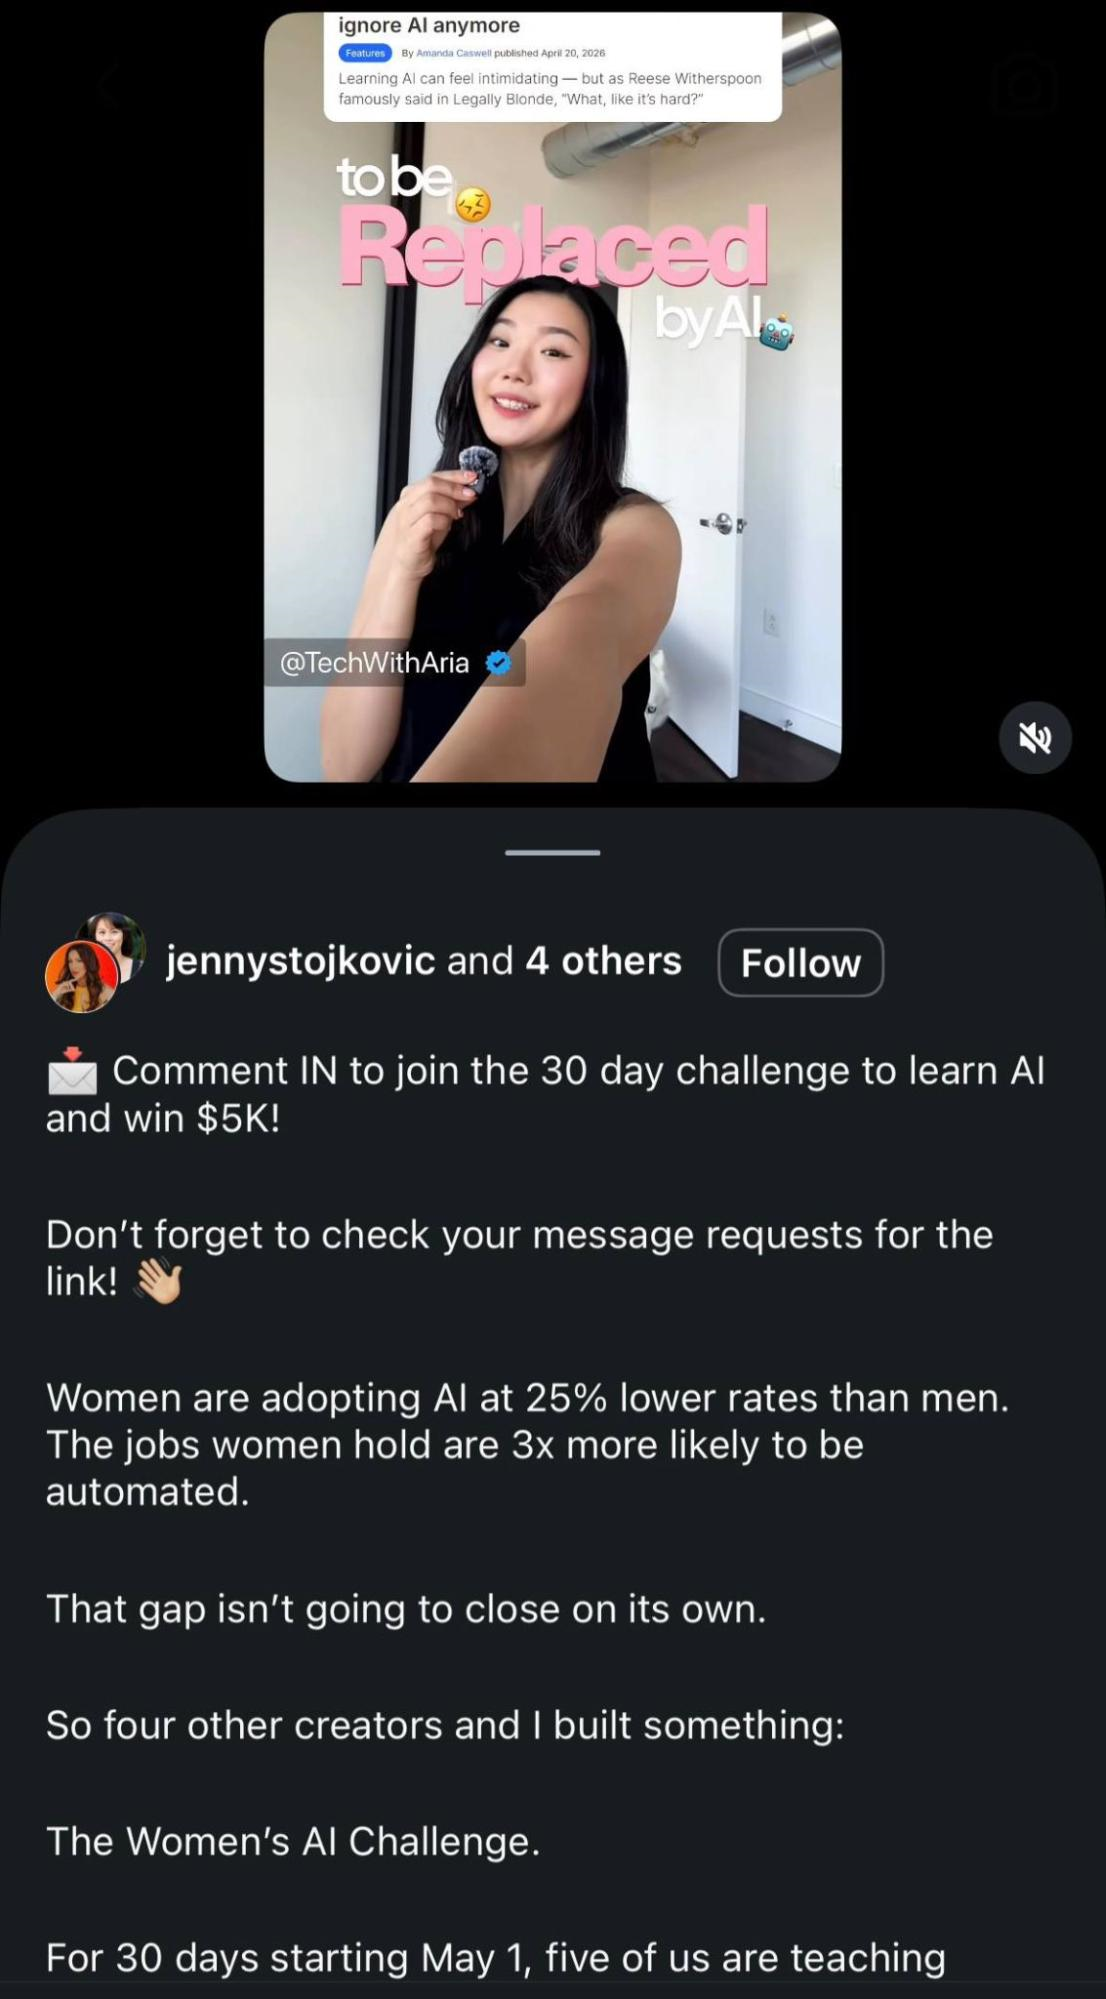Open the '4 others' collaborators list
1106x1999 pixels.
(x=603, y=961)
